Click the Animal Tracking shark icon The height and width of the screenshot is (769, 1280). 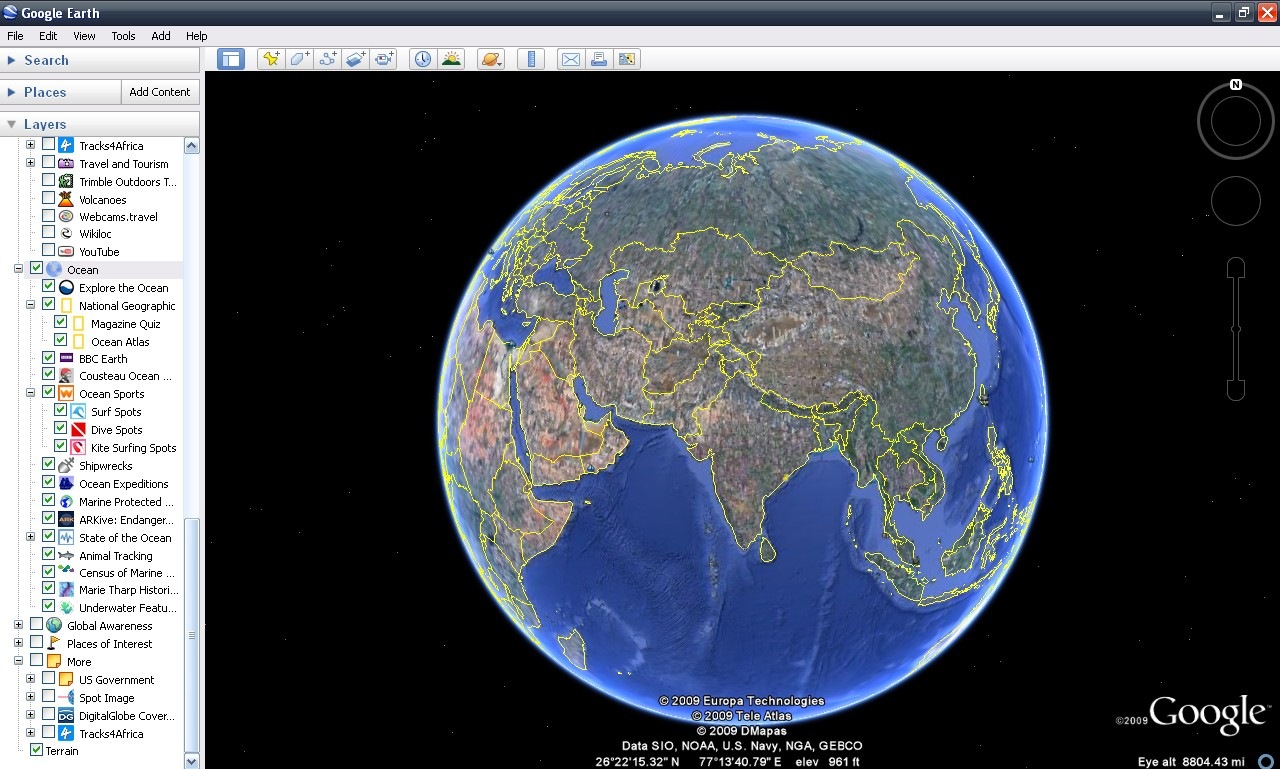pyautogui.click(x=65, y=555)
